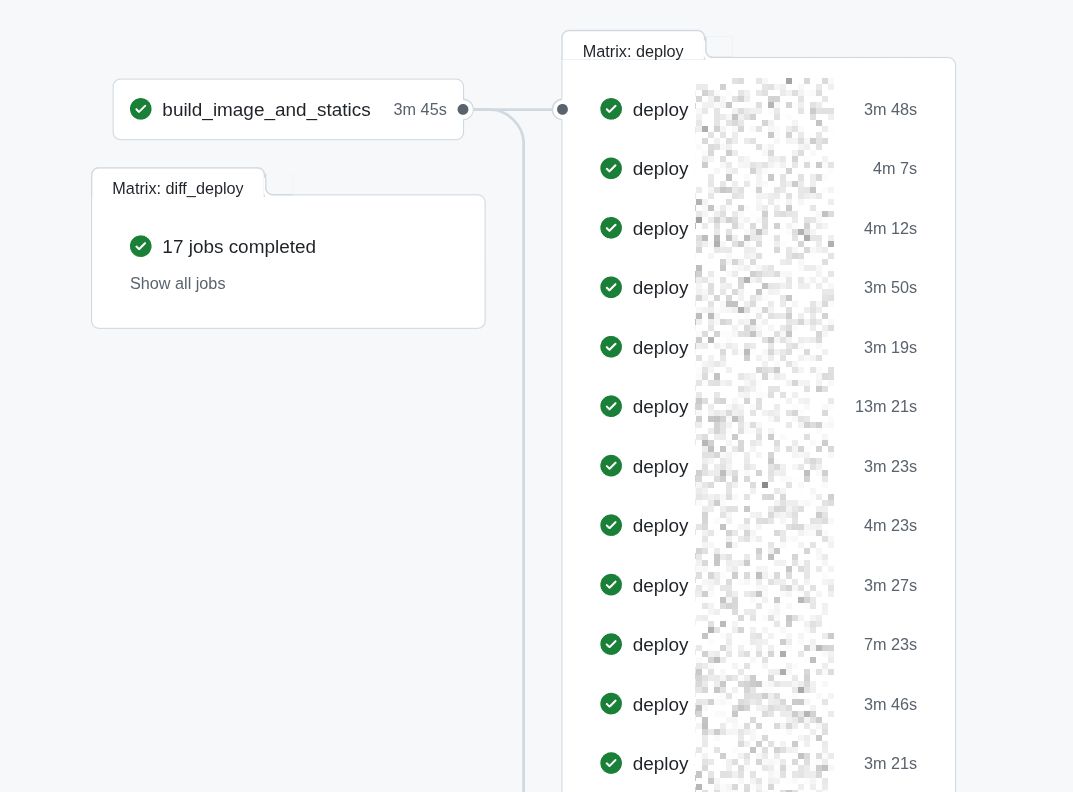Open the deploy job taking 3m 46s
The width and height of the screenshot is (1073, 792).
click(660, 704)
